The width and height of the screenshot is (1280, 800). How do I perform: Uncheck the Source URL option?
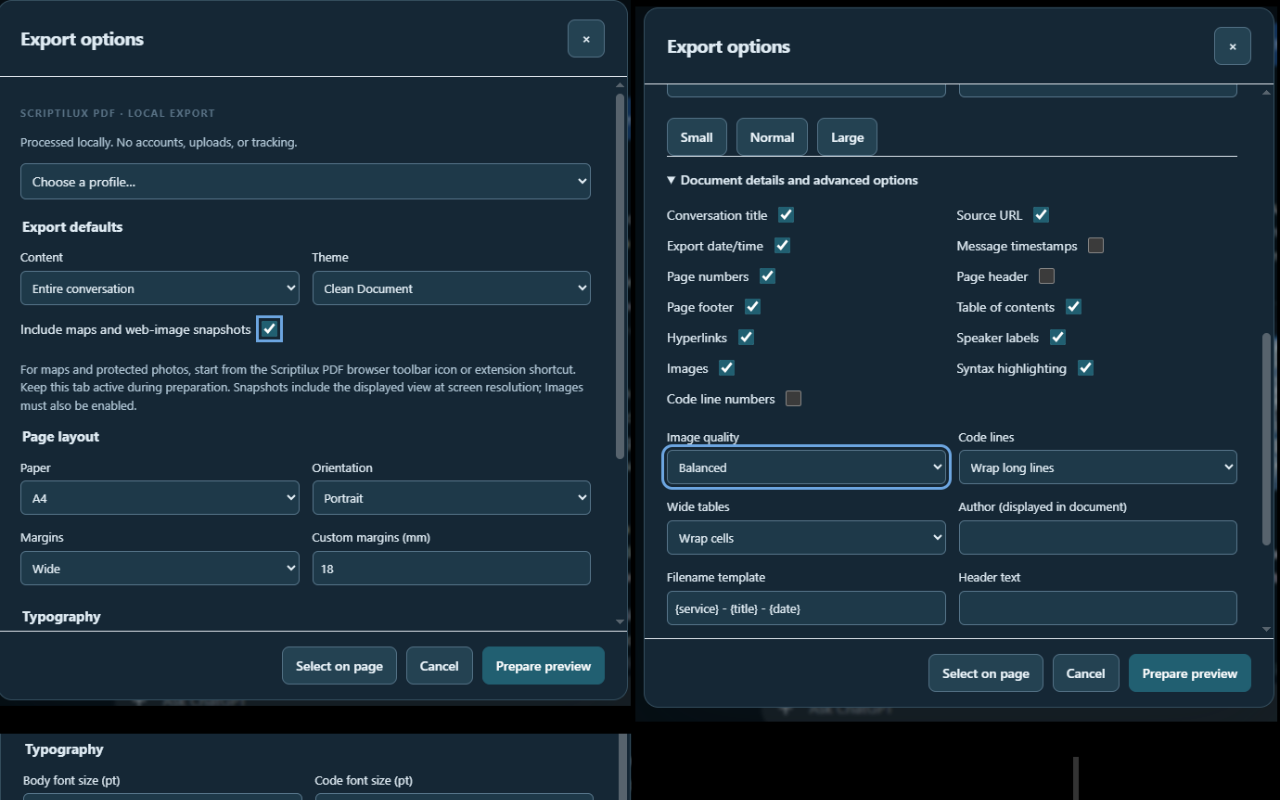tap(1041, 215)
